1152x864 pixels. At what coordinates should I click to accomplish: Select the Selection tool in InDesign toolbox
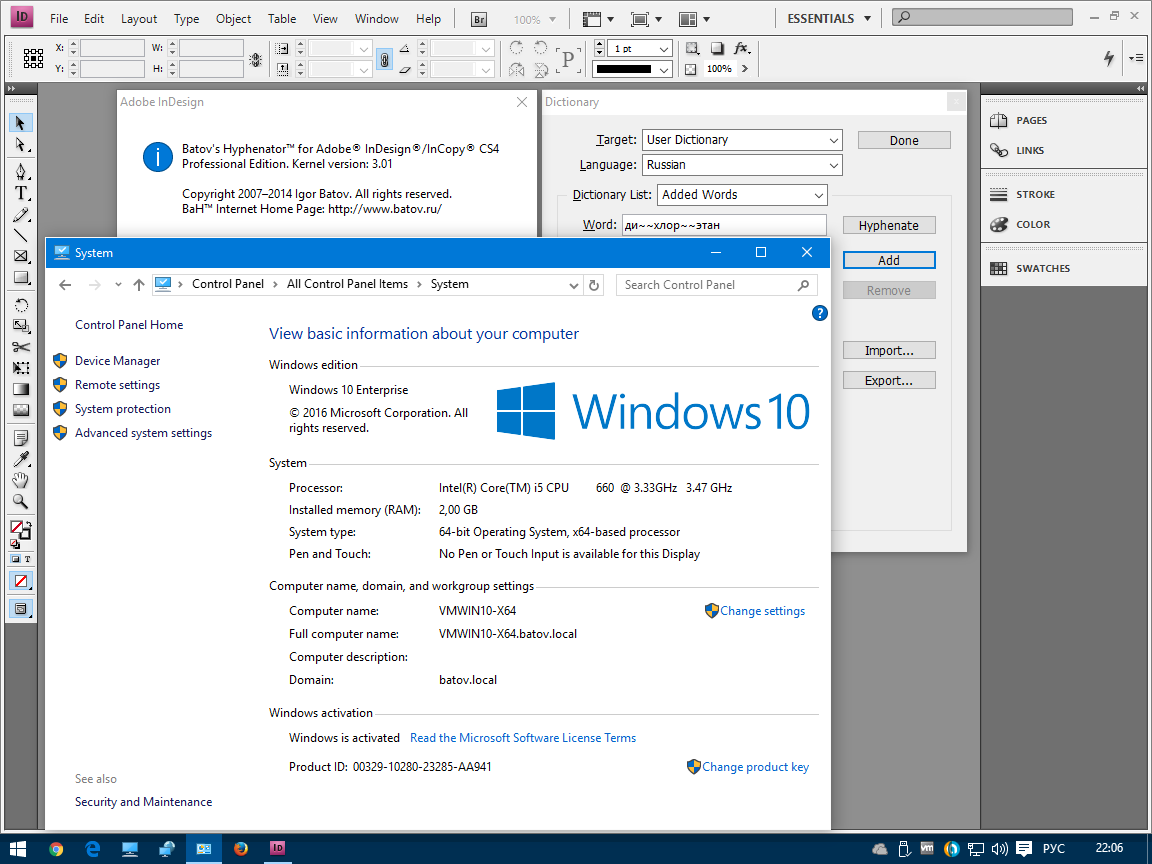(x=21, y=123)
